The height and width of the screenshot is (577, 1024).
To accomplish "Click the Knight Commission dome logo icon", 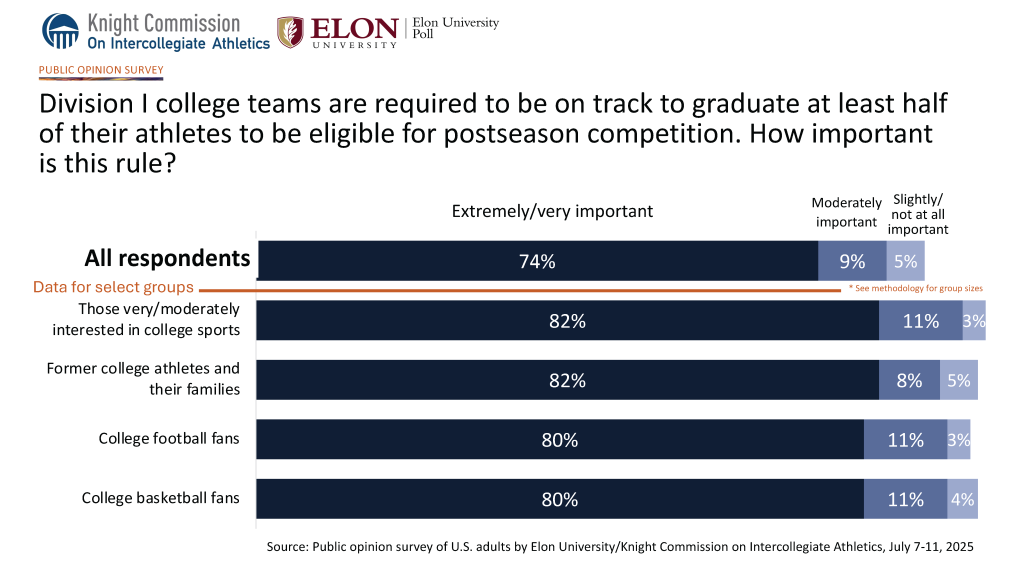I will (60, 31).
